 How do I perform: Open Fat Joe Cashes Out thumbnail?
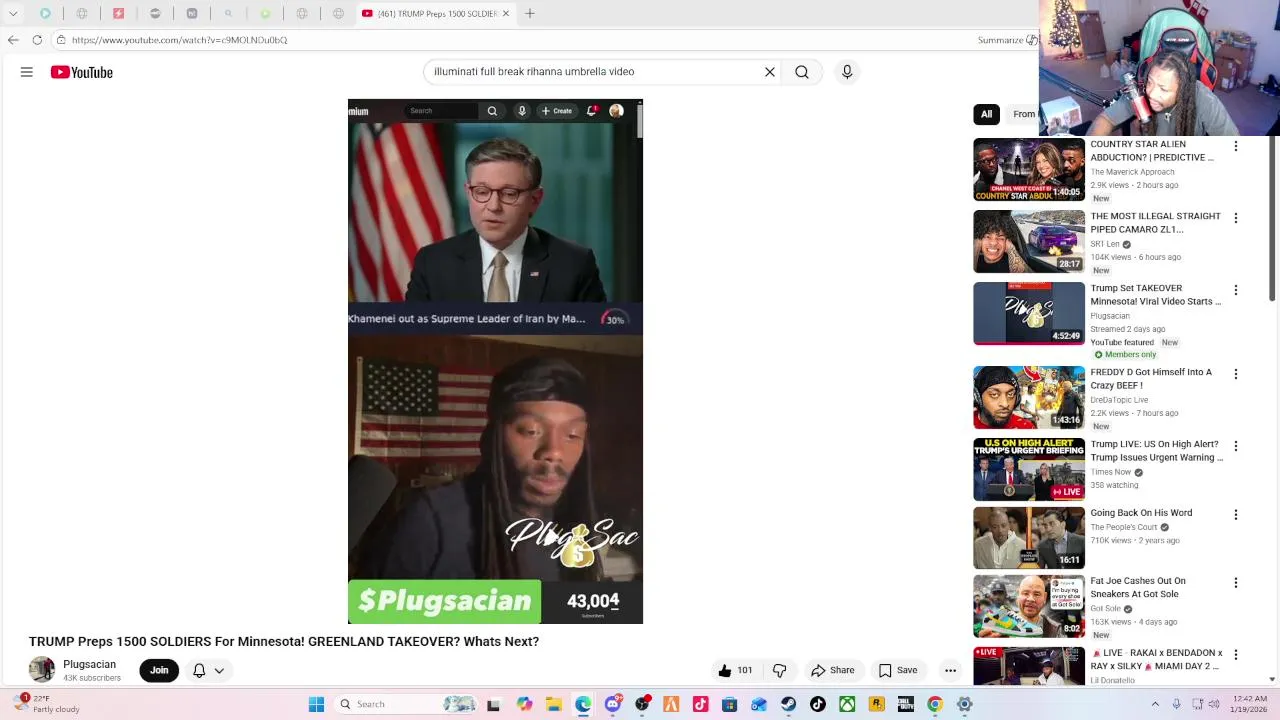(x=1029, y=606)
